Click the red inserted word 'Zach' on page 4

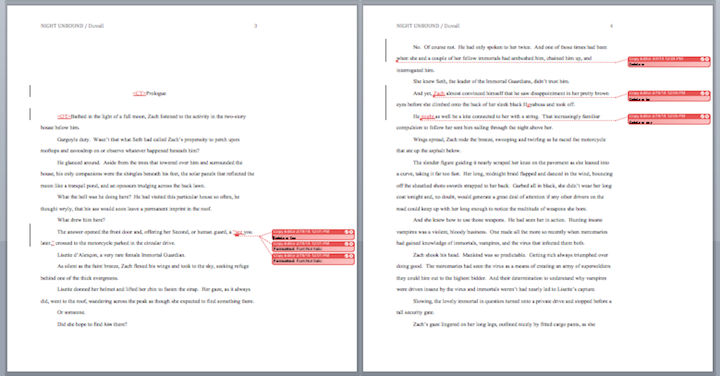439,94
